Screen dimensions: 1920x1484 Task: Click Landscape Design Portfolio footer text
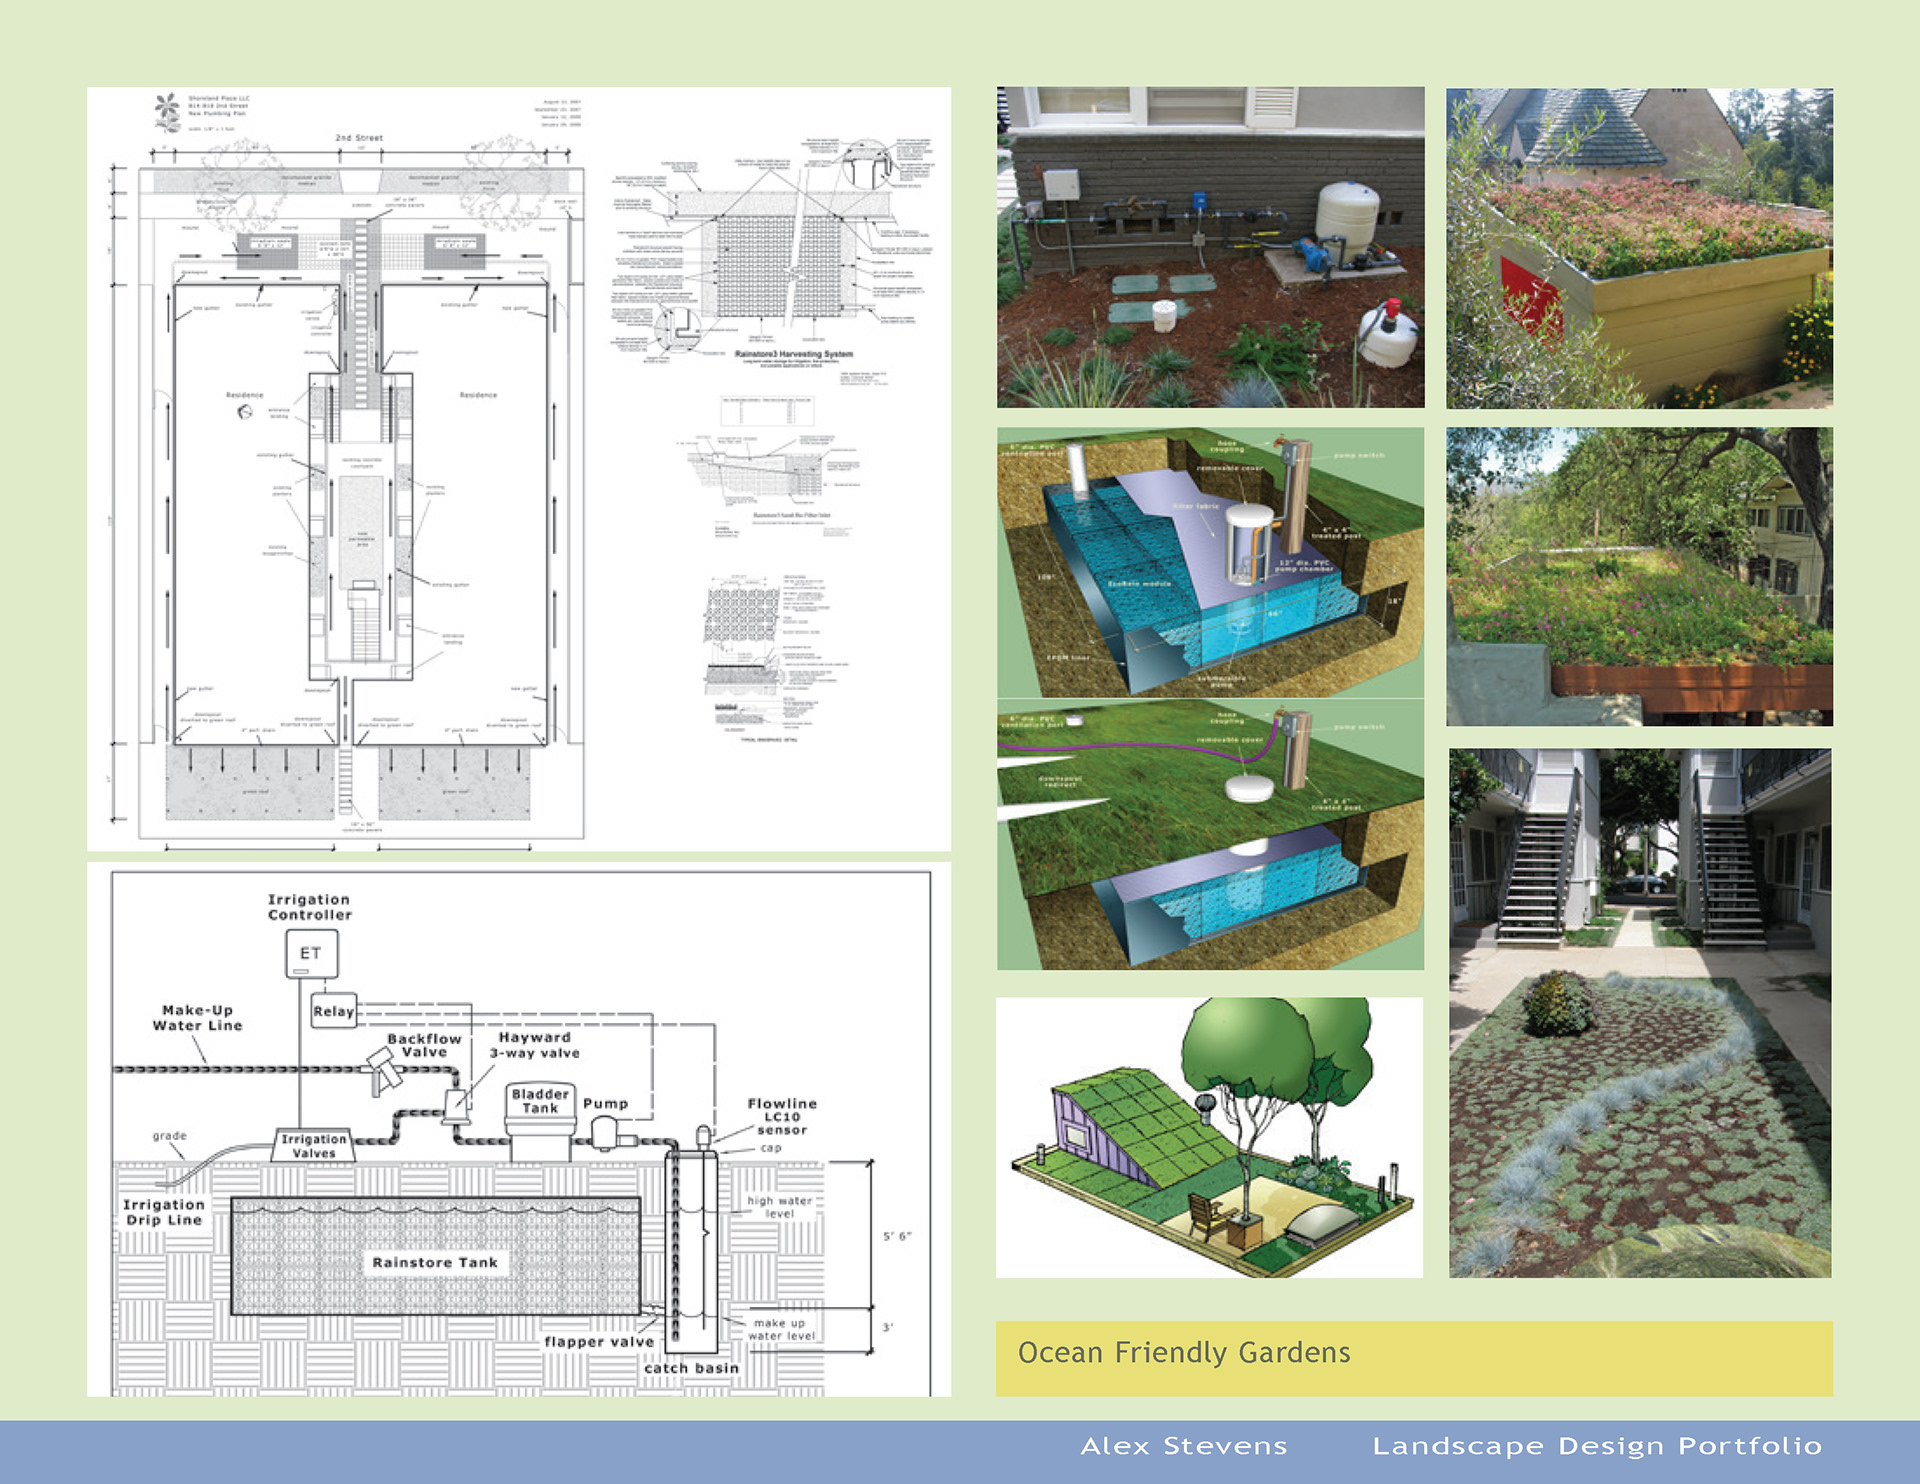click(1596, 1446)
